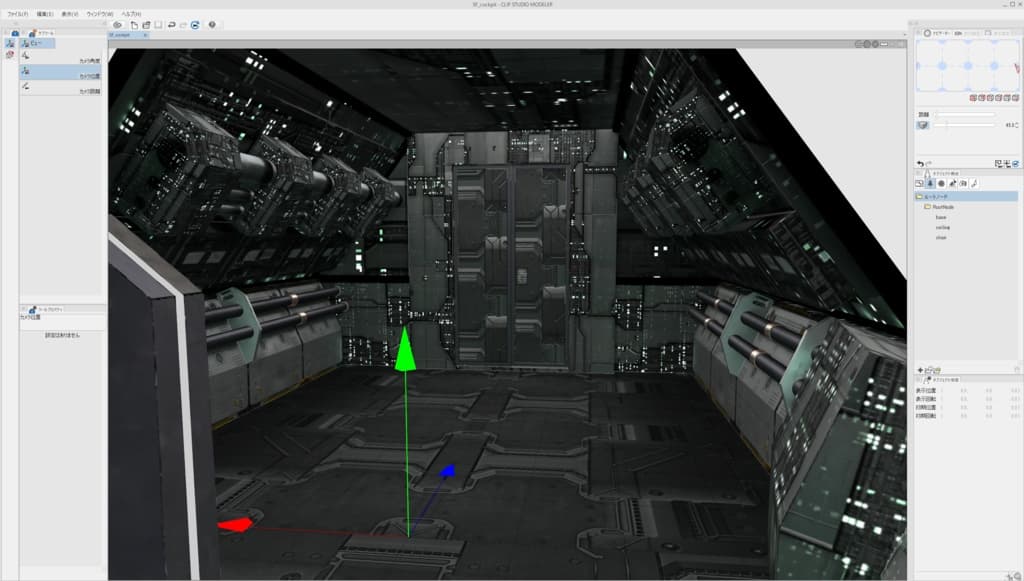Image resolution: width=1024 pixels, height=581 pixels.
Task: Open the サブツール palette tab
Action: click(x=42, y=33)
